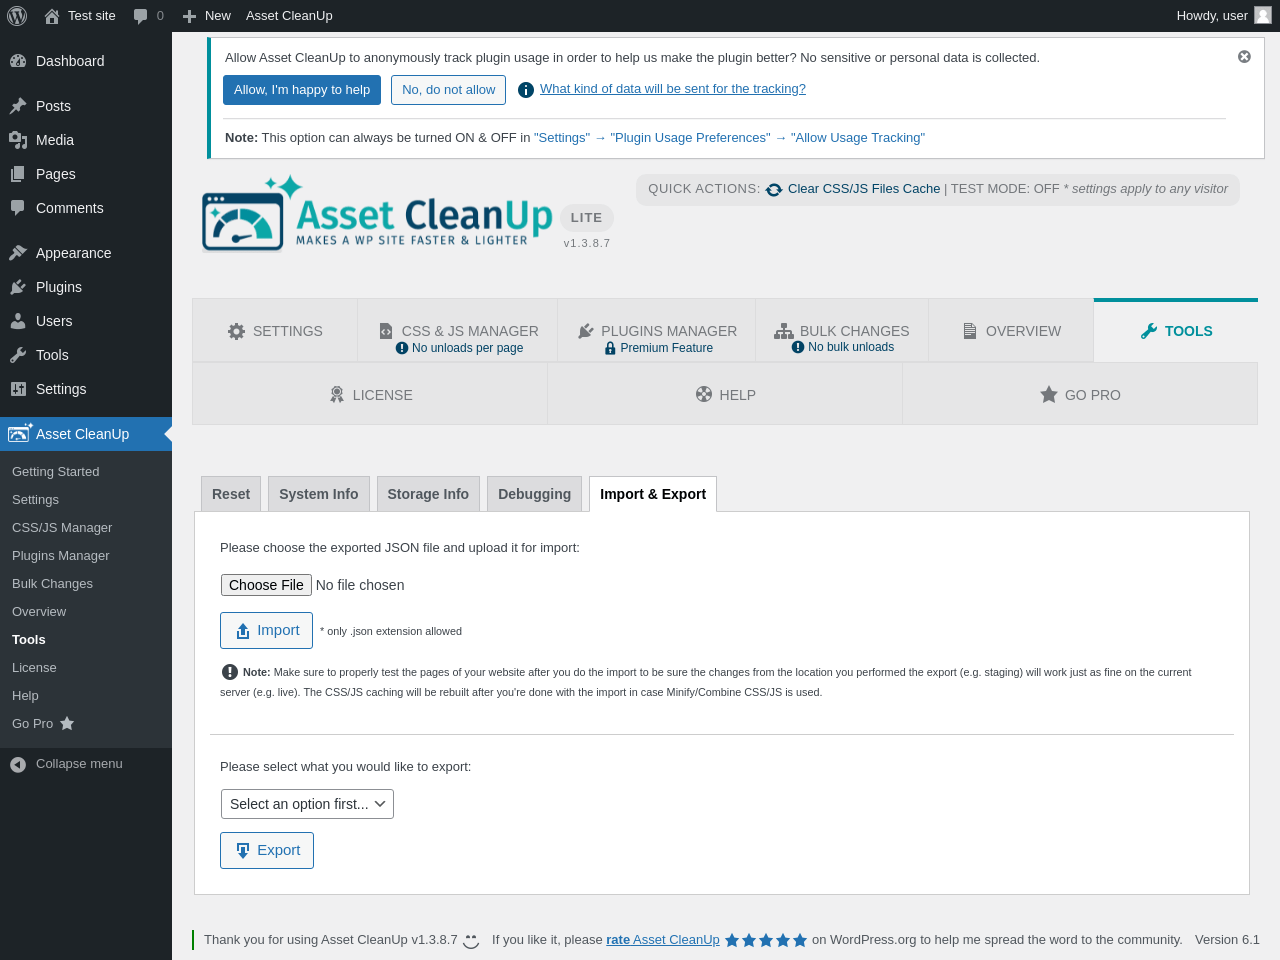Click the star icon on GO PRO tab

[x=1049, y=394]
